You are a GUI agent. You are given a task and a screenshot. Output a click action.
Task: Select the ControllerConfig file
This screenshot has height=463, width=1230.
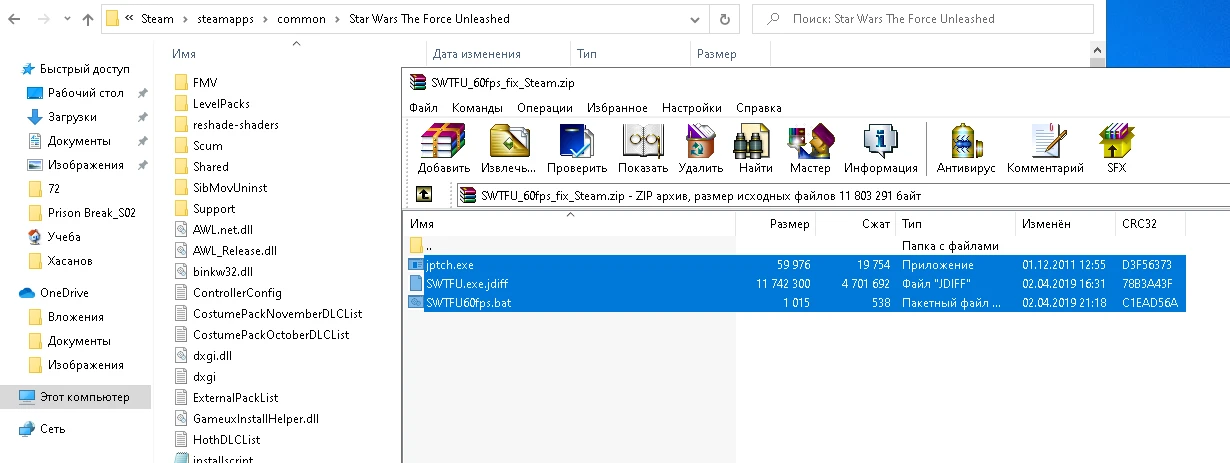tap(227, 292)
